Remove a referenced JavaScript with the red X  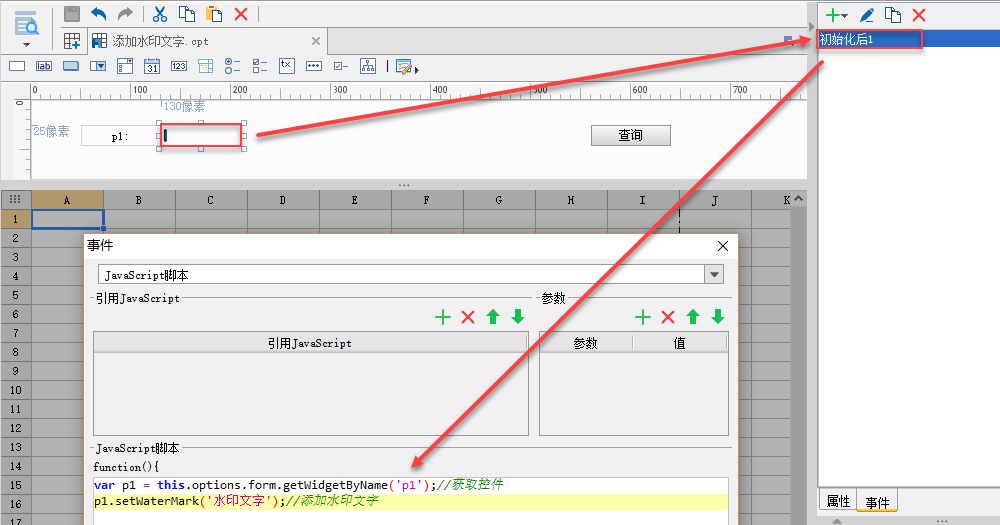coord(468,317)
